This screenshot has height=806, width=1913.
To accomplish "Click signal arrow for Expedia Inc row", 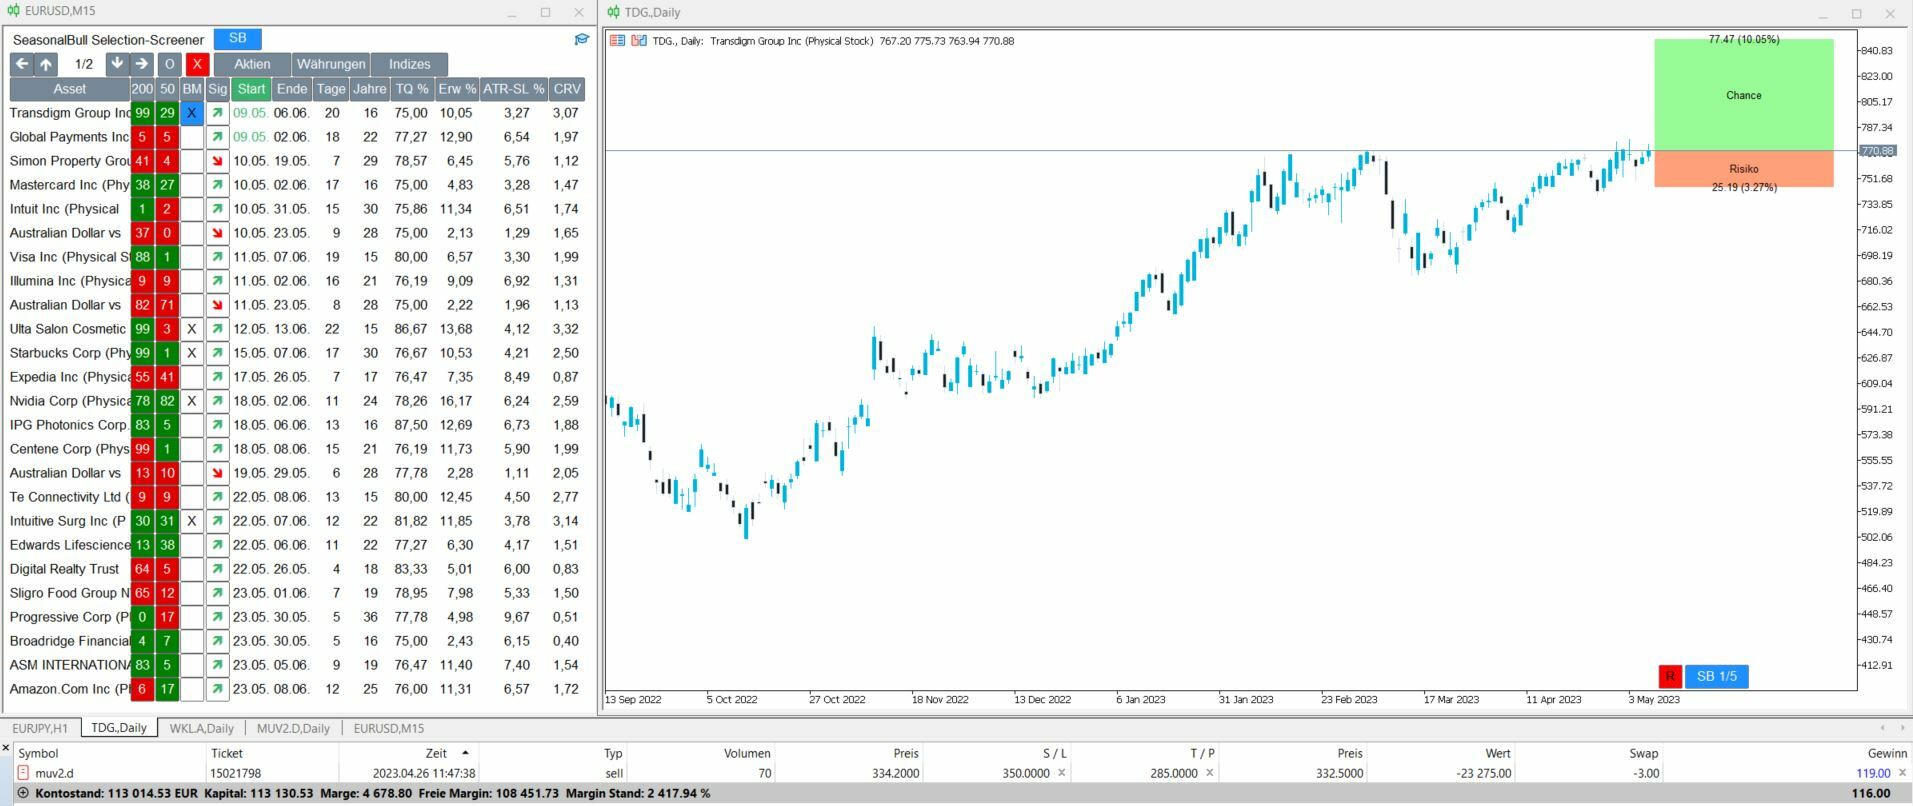I will click(217, 377).
